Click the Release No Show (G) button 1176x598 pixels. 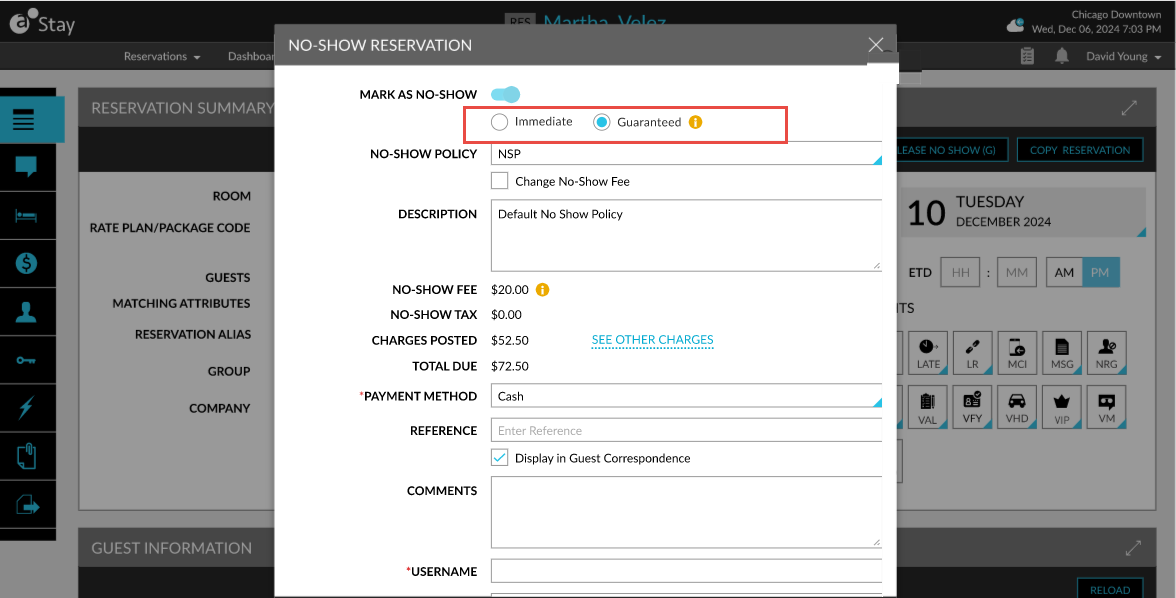coord(952,150)
